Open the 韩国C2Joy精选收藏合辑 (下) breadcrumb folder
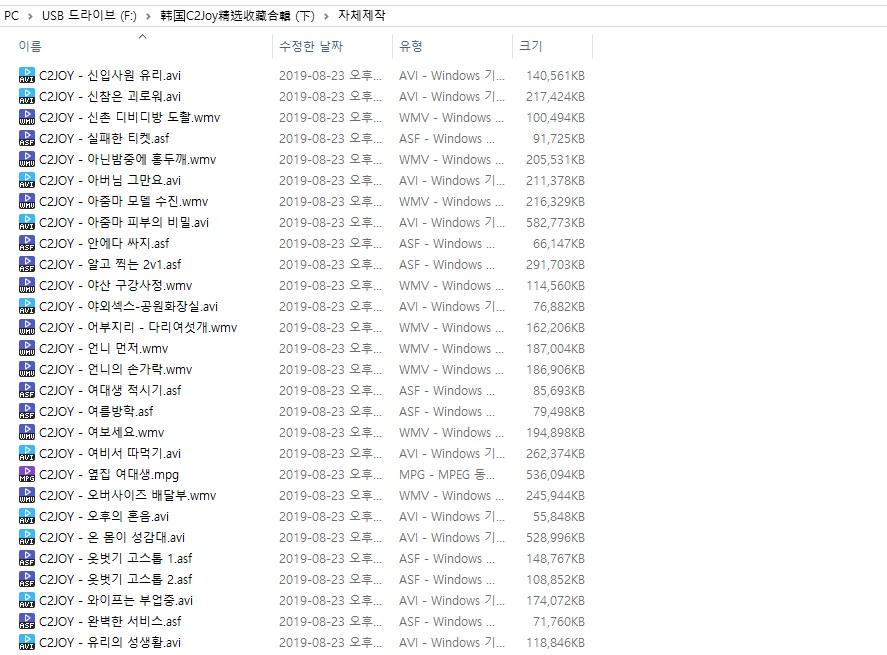The image size is (887, 655). tap(237, 16)
